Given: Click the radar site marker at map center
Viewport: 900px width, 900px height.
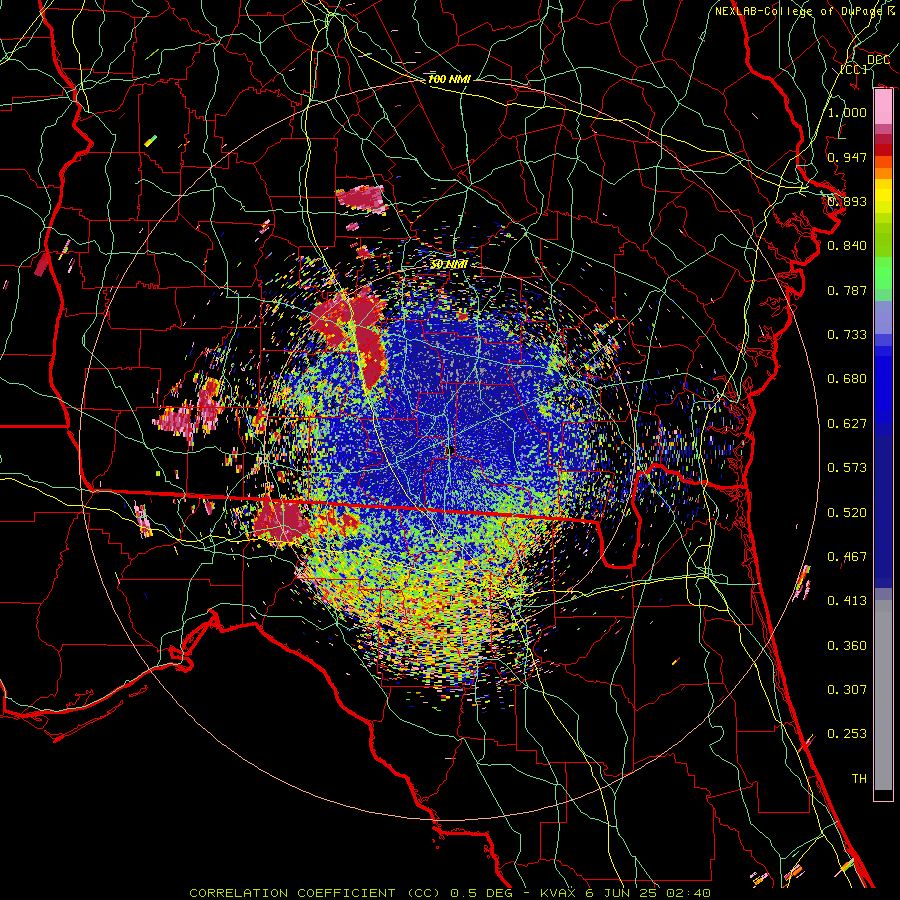Looking at the screenshot, I should click(450, 450).
